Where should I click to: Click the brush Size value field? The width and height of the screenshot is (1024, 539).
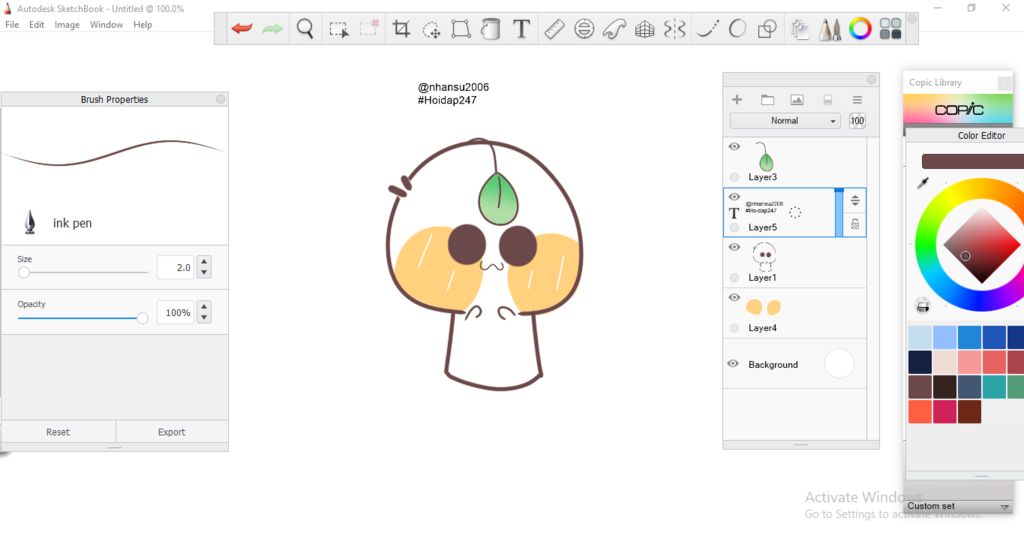coord(176,267)
